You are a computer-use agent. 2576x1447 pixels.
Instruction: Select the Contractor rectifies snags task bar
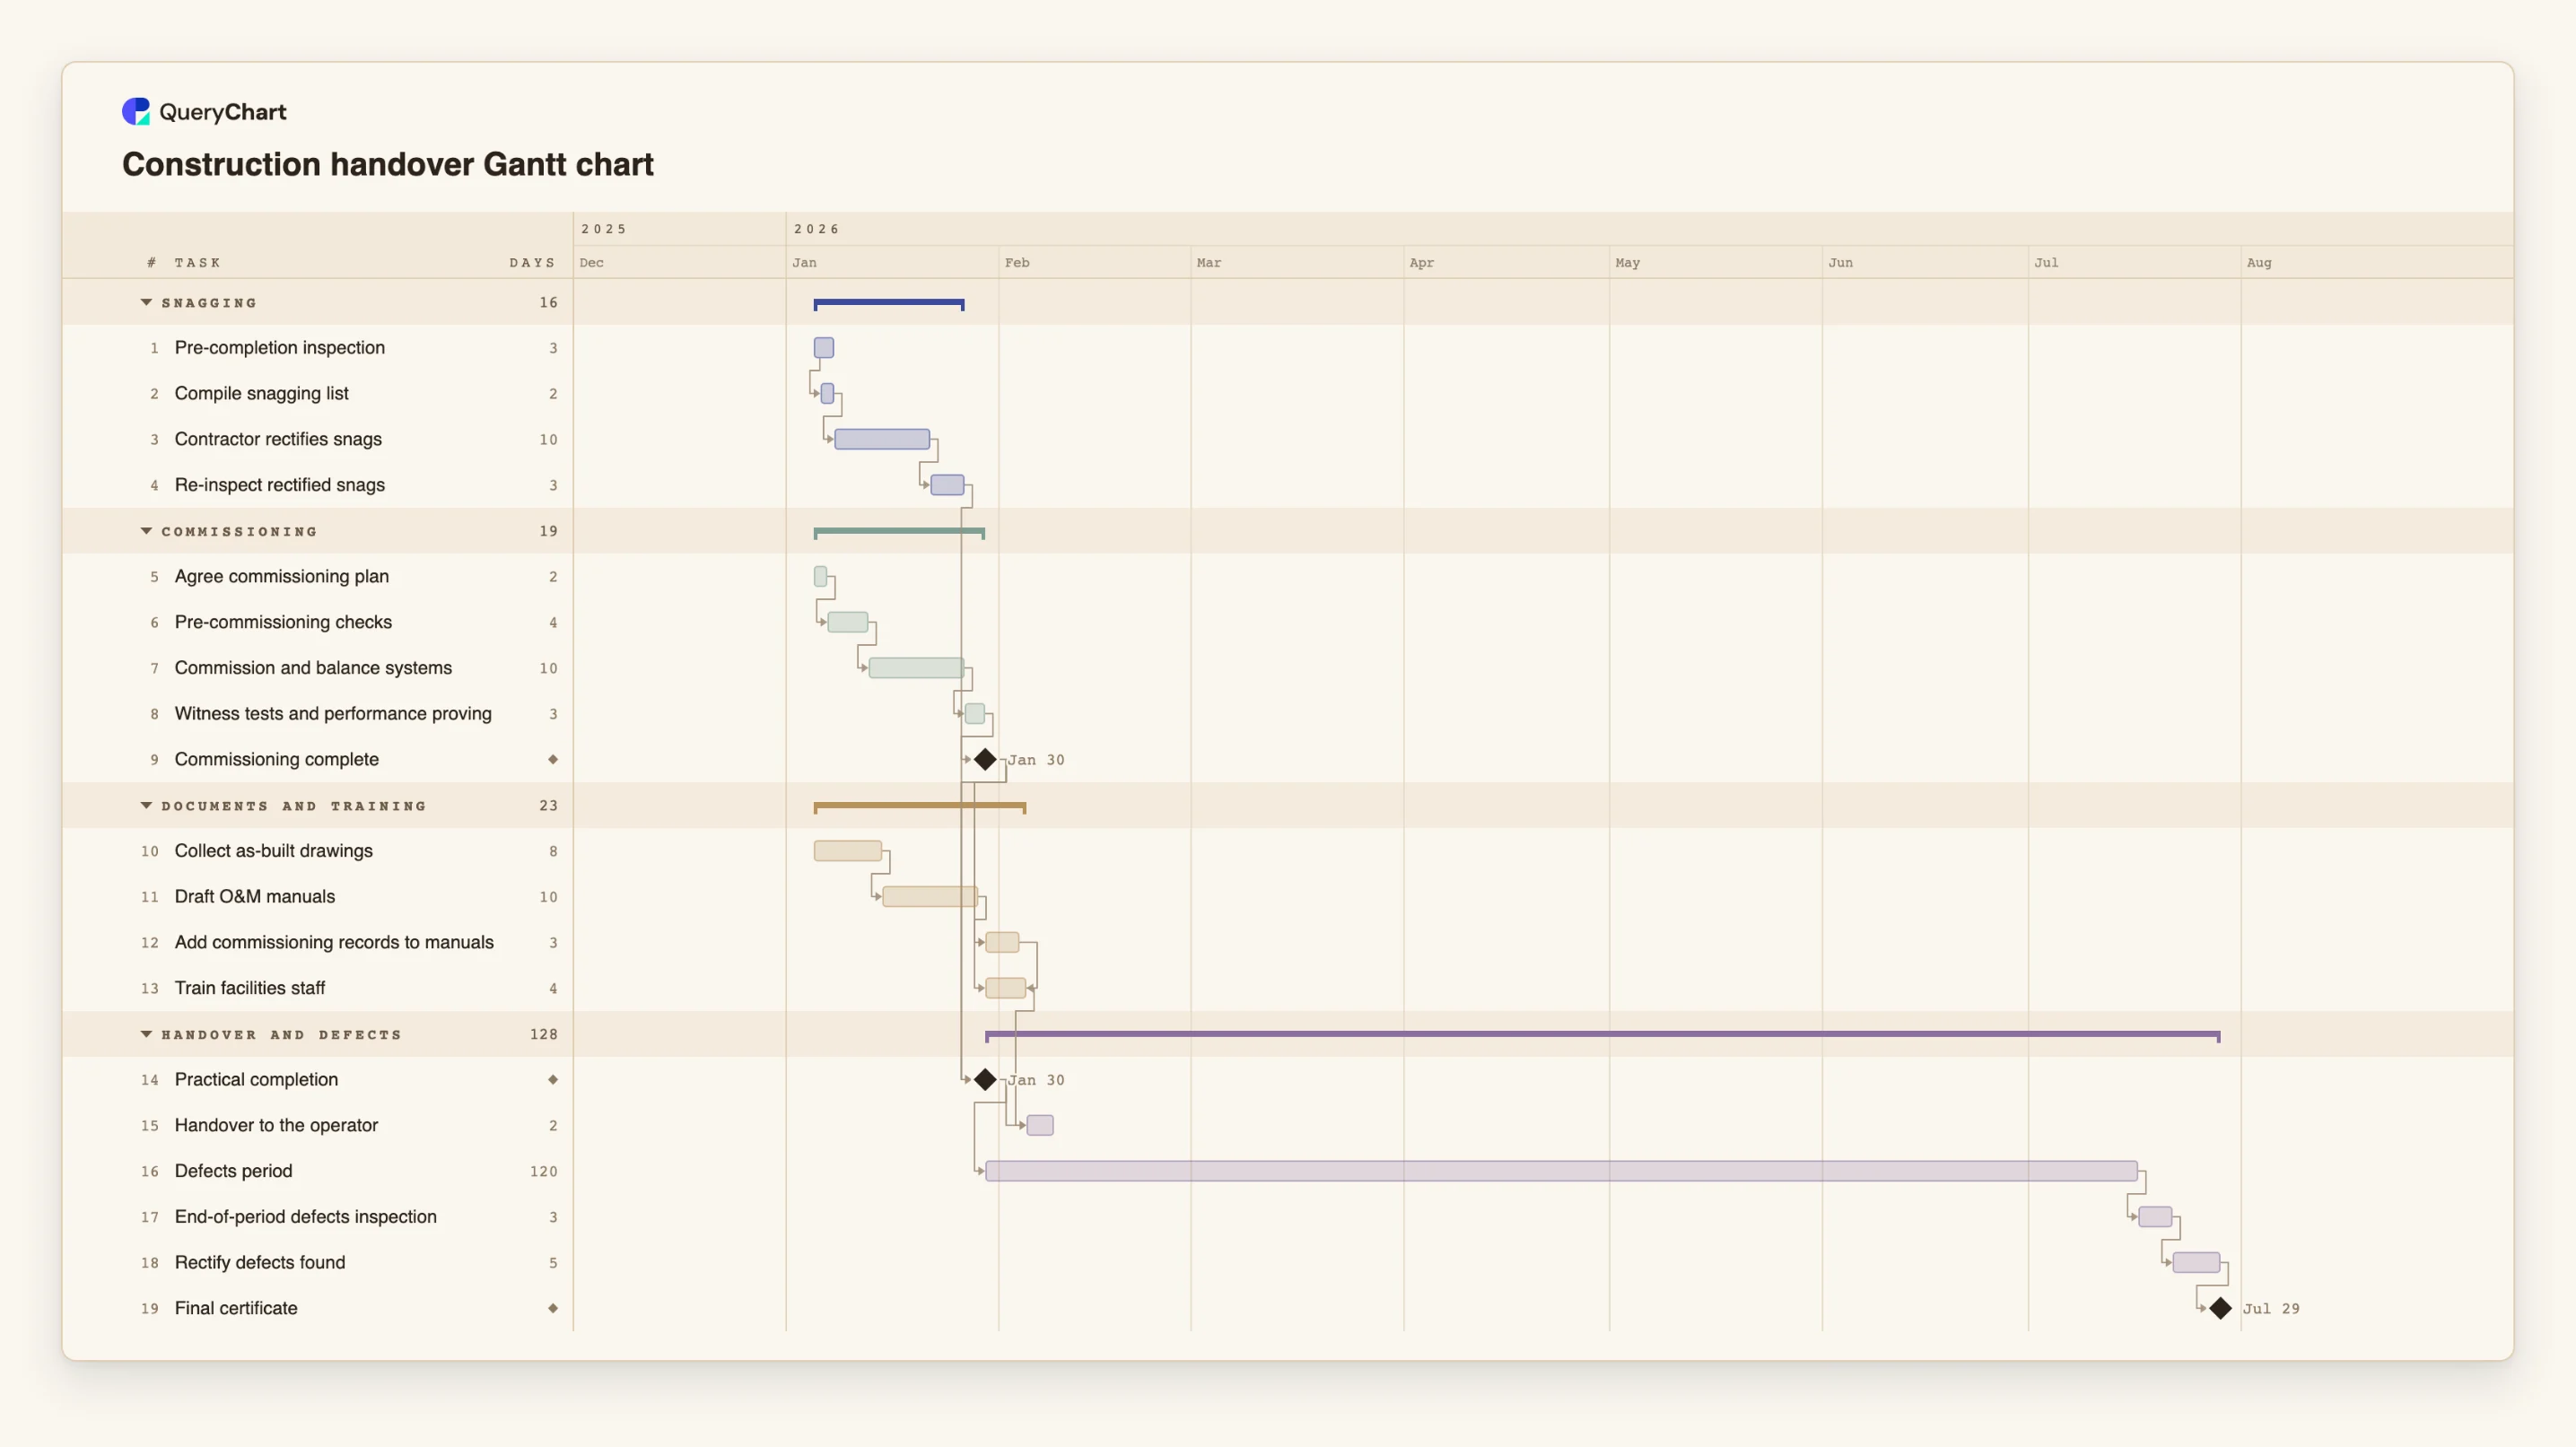pos(882,439)
